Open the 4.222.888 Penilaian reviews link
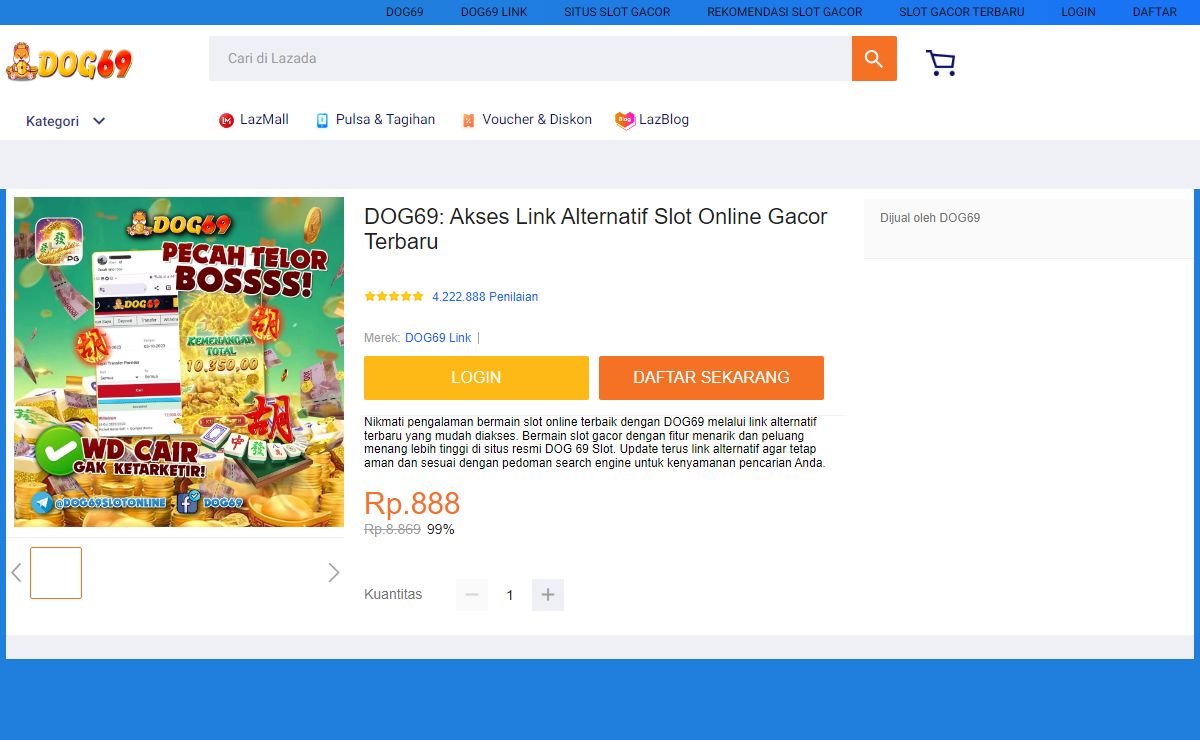 tap(485, 297)
